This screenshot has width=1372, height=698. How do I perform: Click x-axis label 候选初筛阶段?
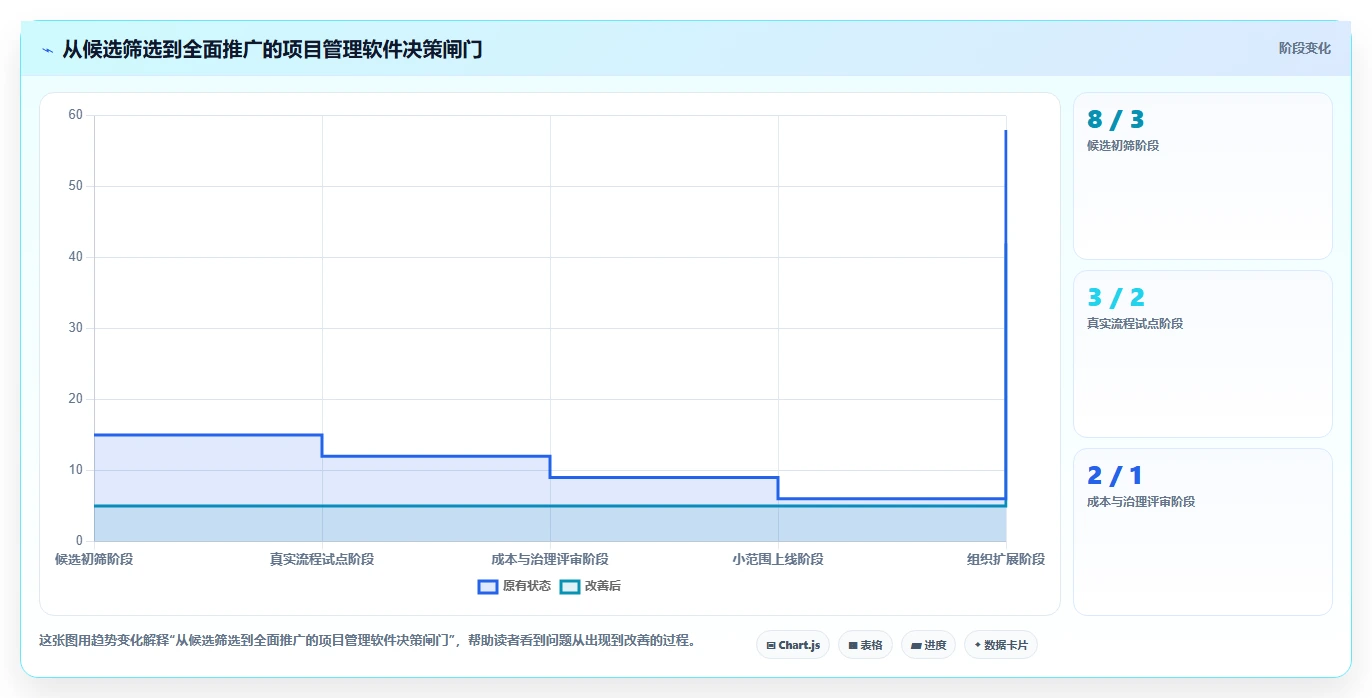tap(94, 559)
